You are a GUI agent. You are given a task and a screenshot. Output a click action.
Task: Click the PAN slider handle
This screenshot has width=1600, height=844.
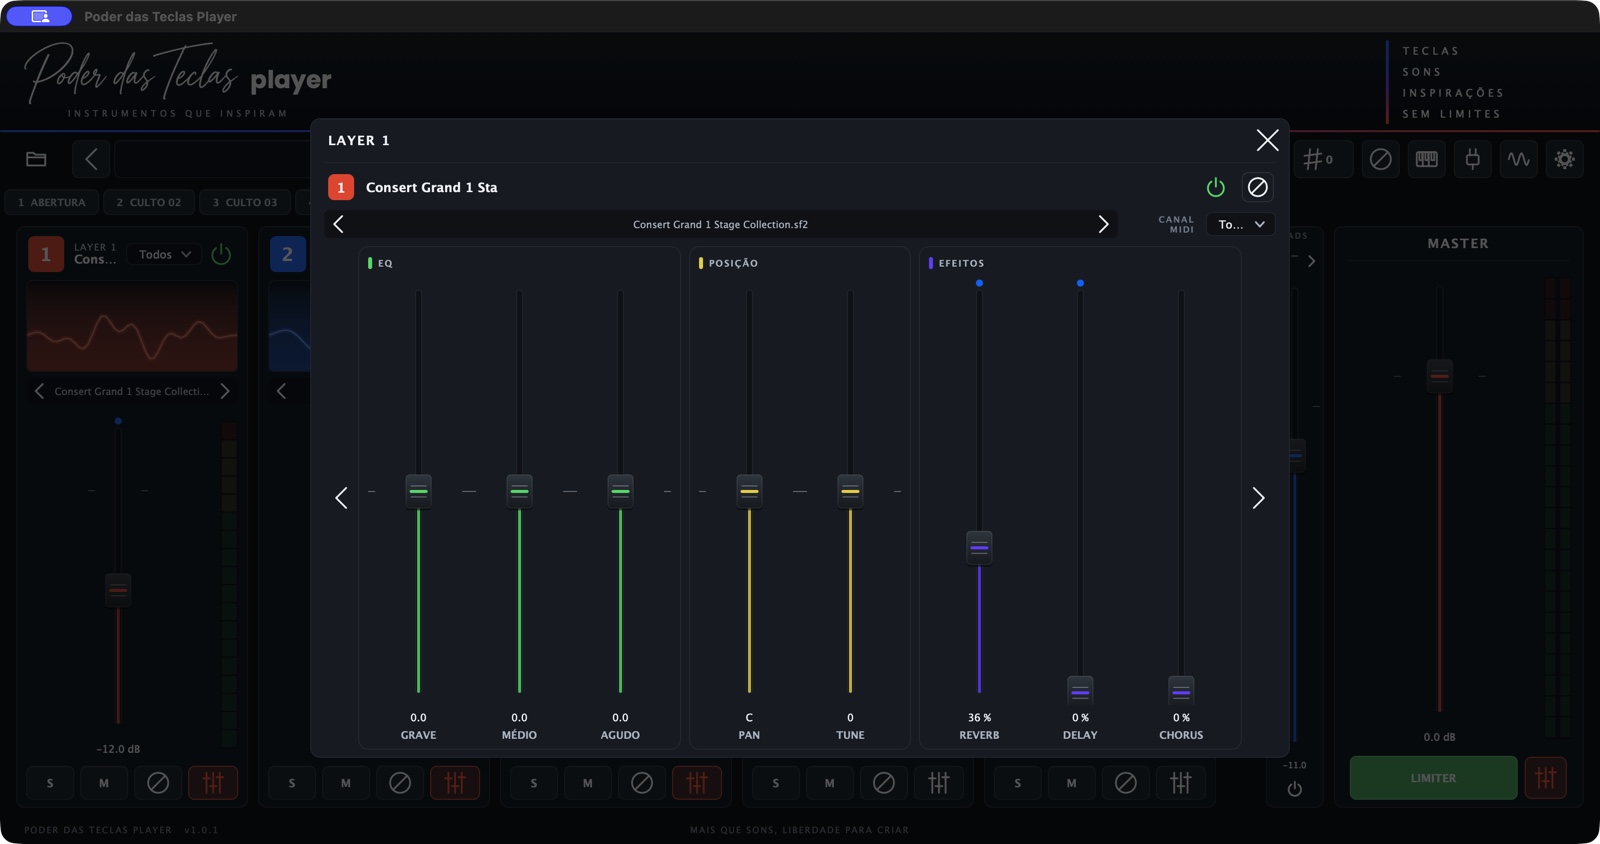749,491
